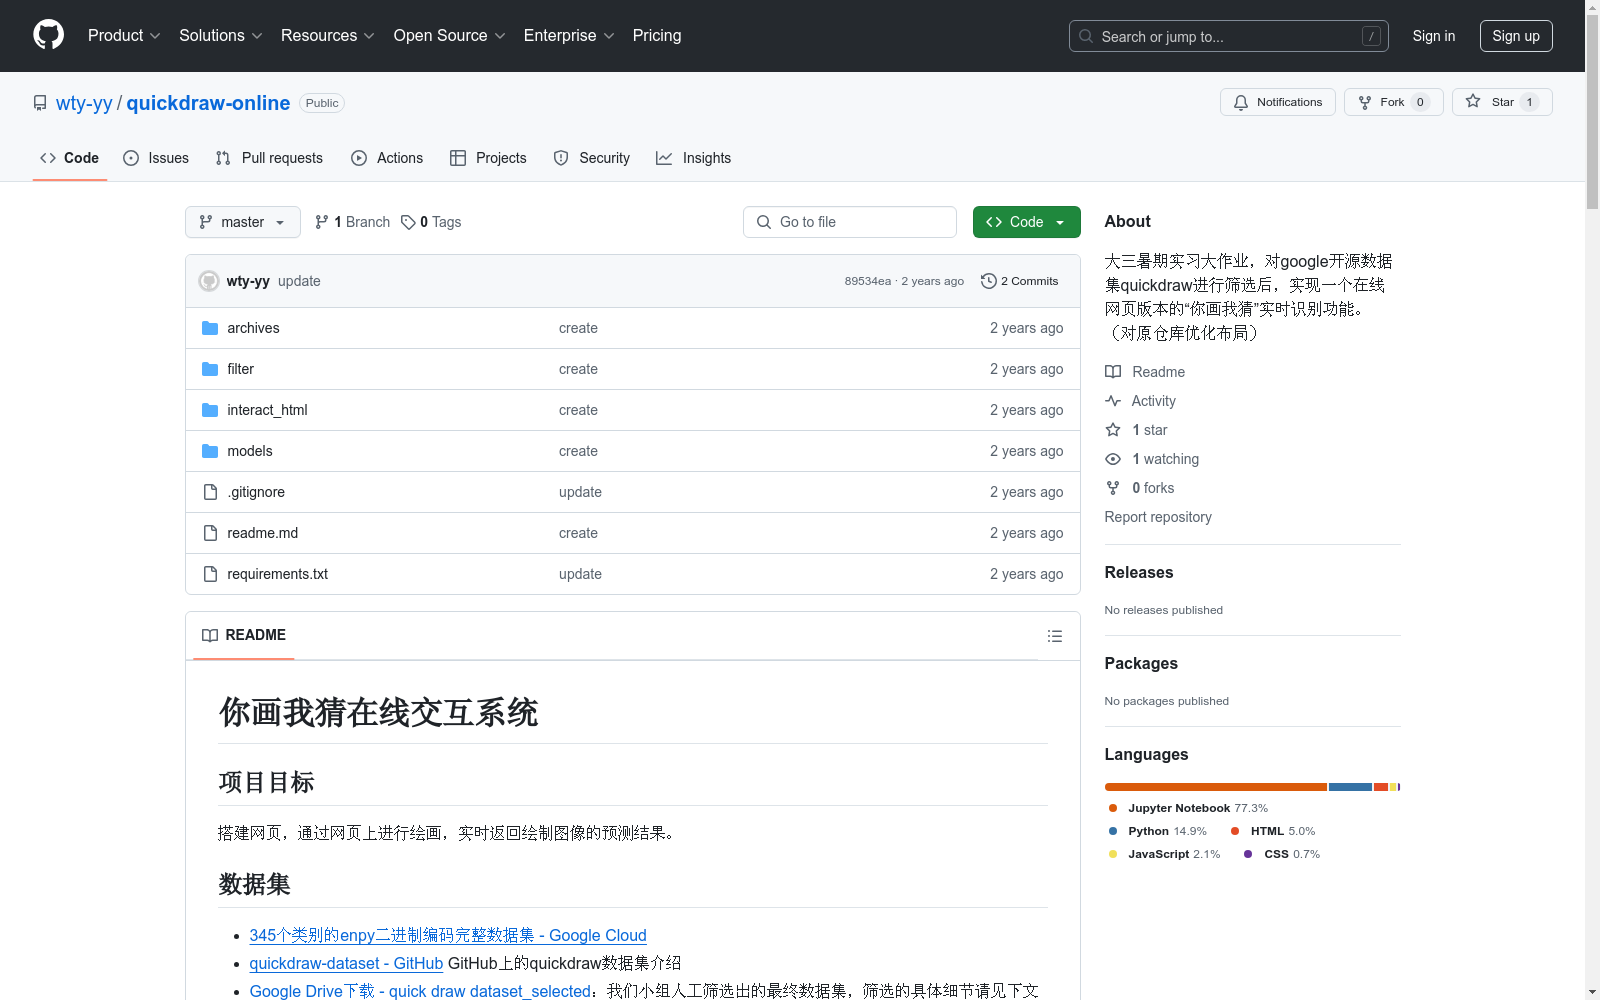Click the Star icon

1473,101
